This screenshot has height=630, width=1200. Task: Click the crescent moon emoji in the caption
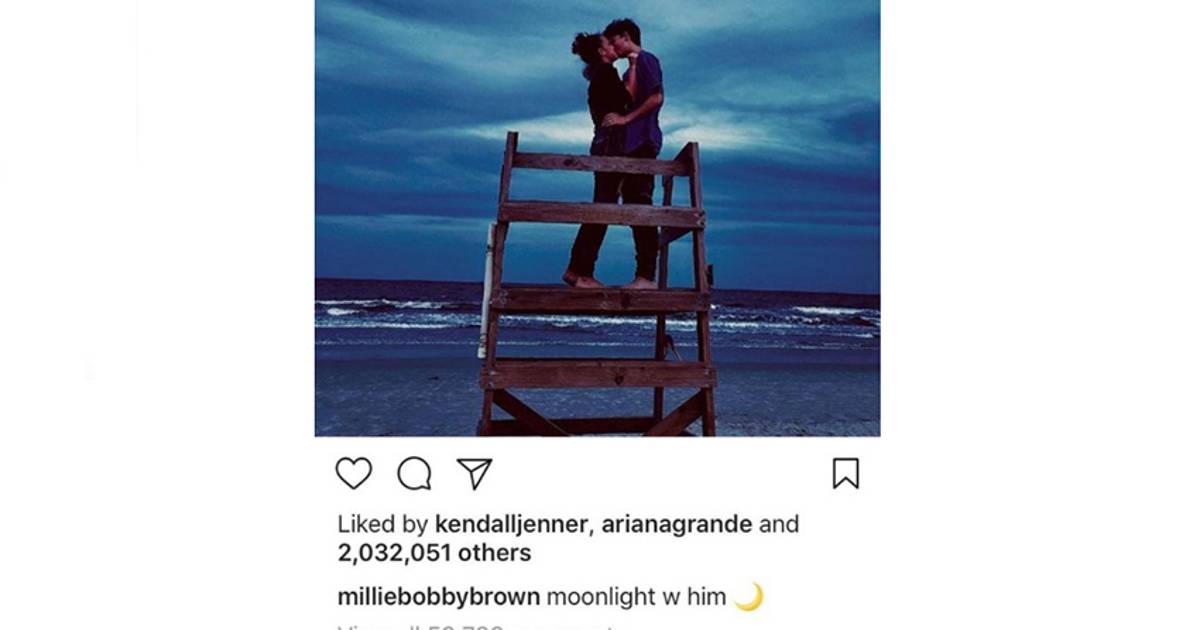[748, 597]
